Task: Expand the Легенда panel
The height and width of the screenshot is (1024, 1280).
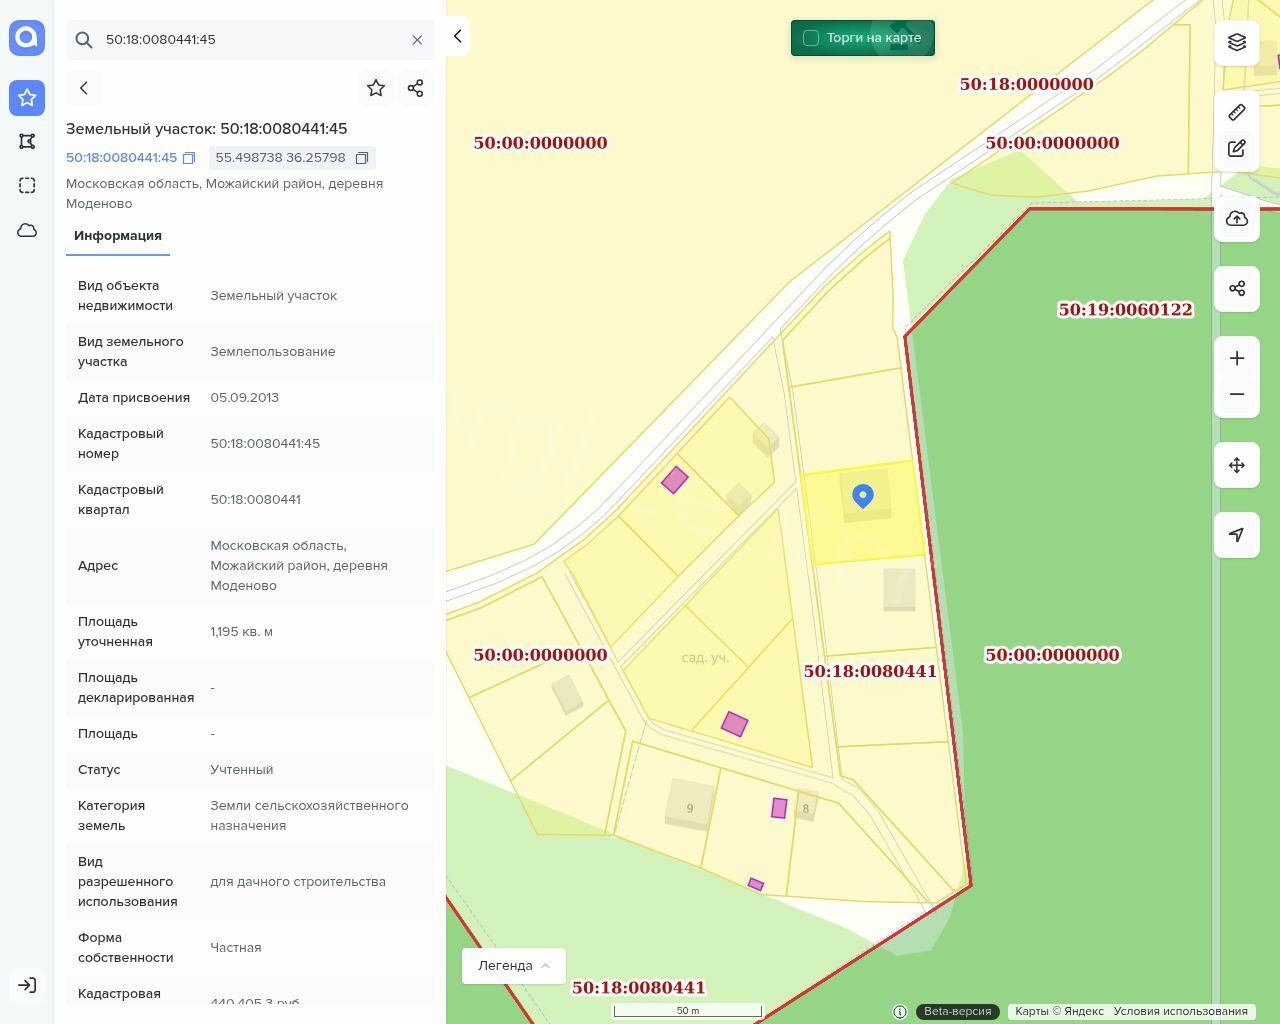Action: [513, 965]
